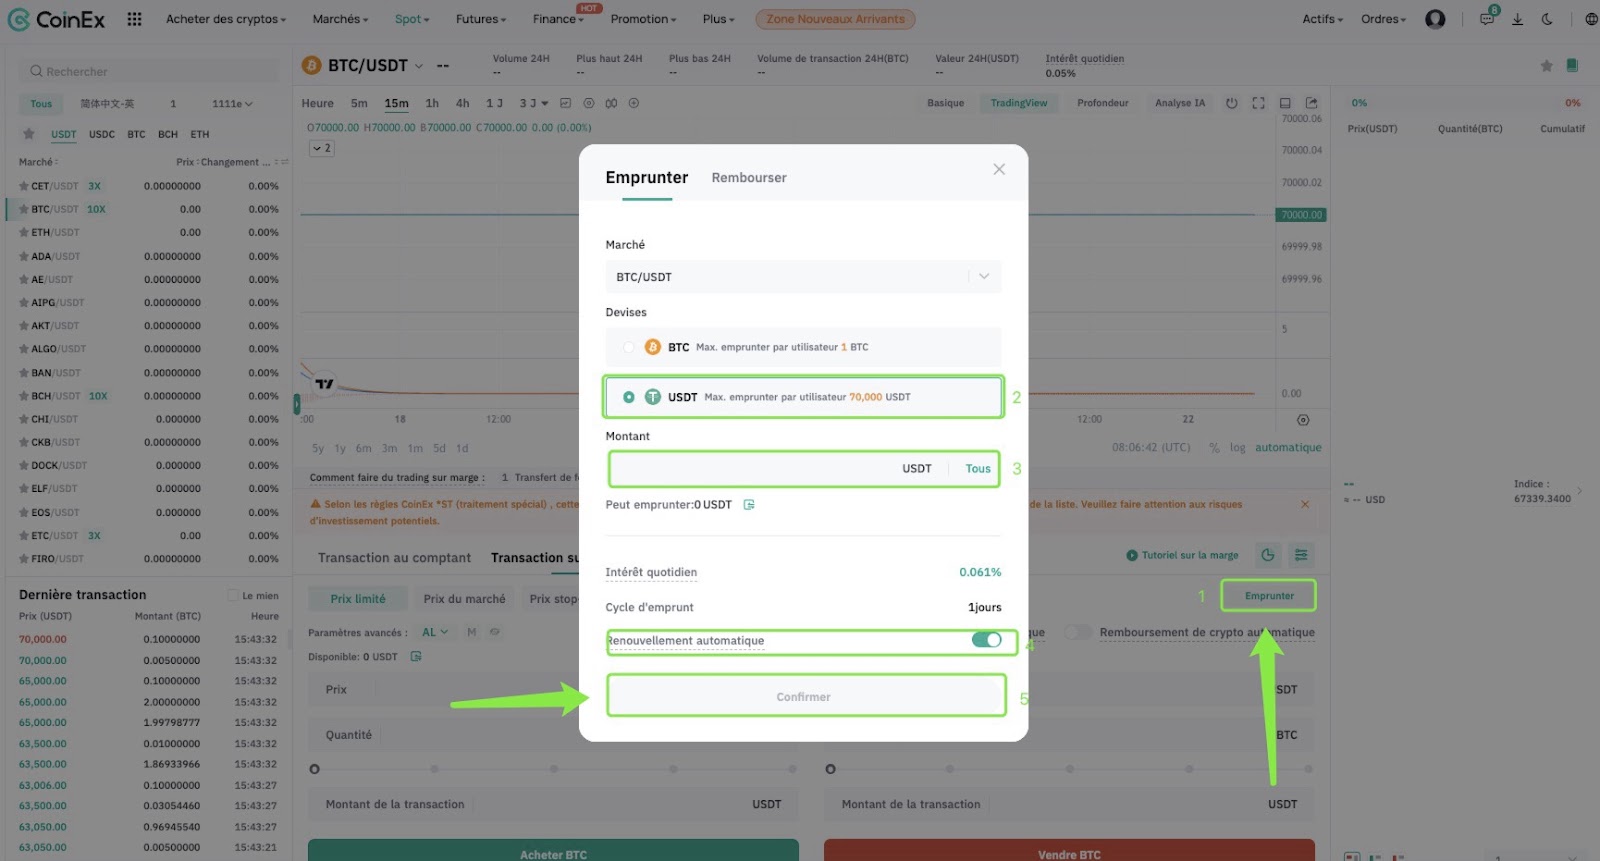Open the Ordres dropdown
Screen dimensions: 1600x861
[1384, 19]
